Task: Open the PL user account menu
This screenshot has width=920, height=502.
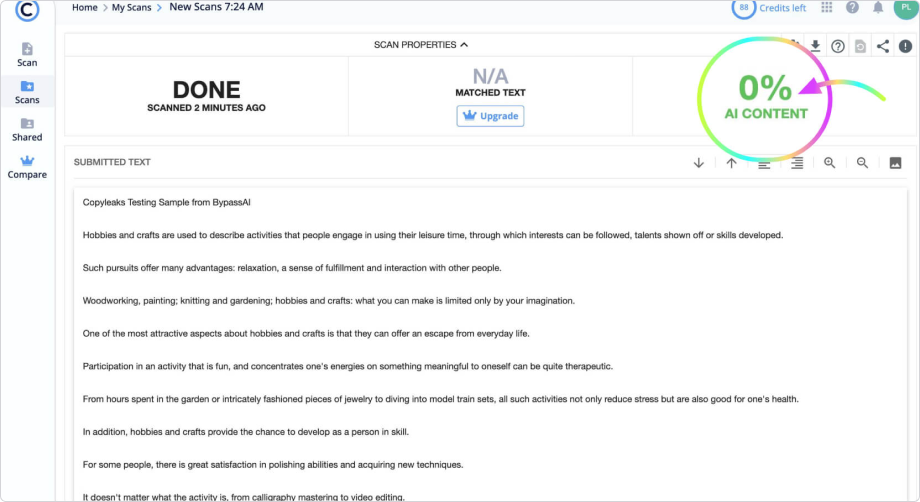Action: 905,8
